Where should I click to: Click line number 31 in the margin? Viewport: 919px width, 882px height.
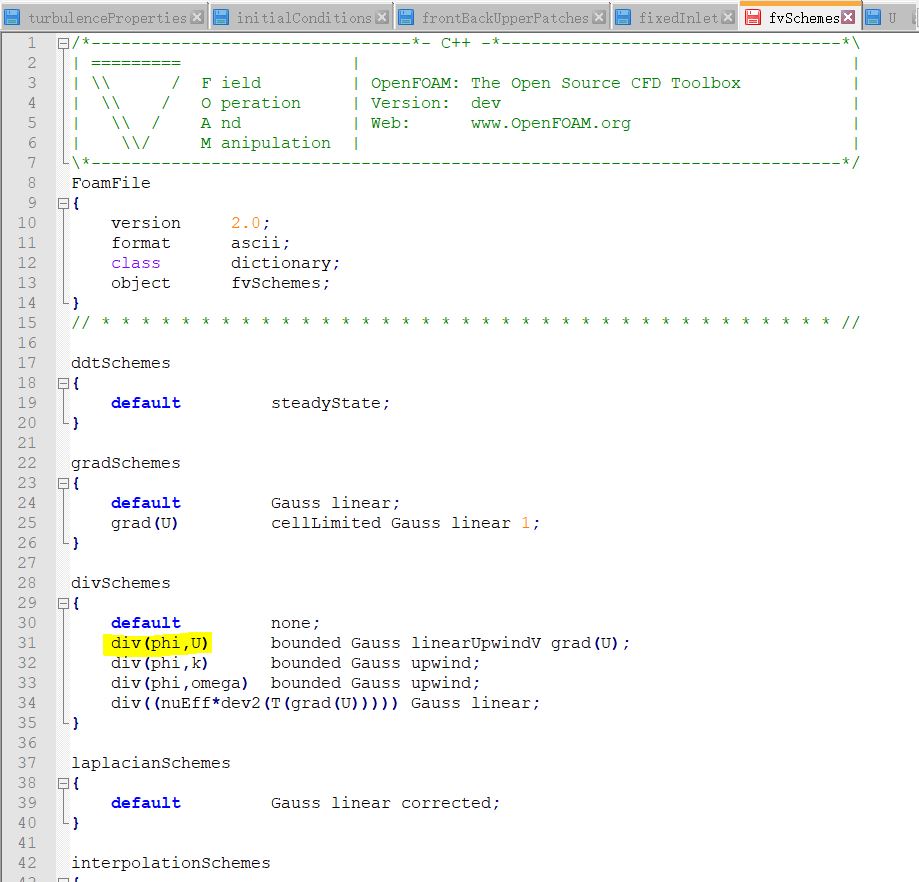pos(27,643)
